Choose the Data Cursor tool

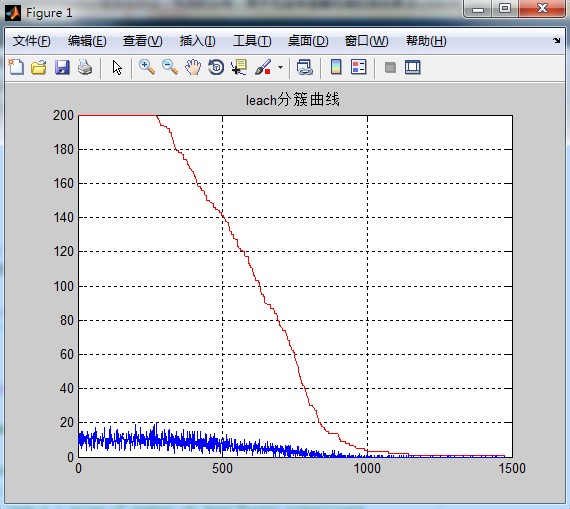click(x=239, y=68)
